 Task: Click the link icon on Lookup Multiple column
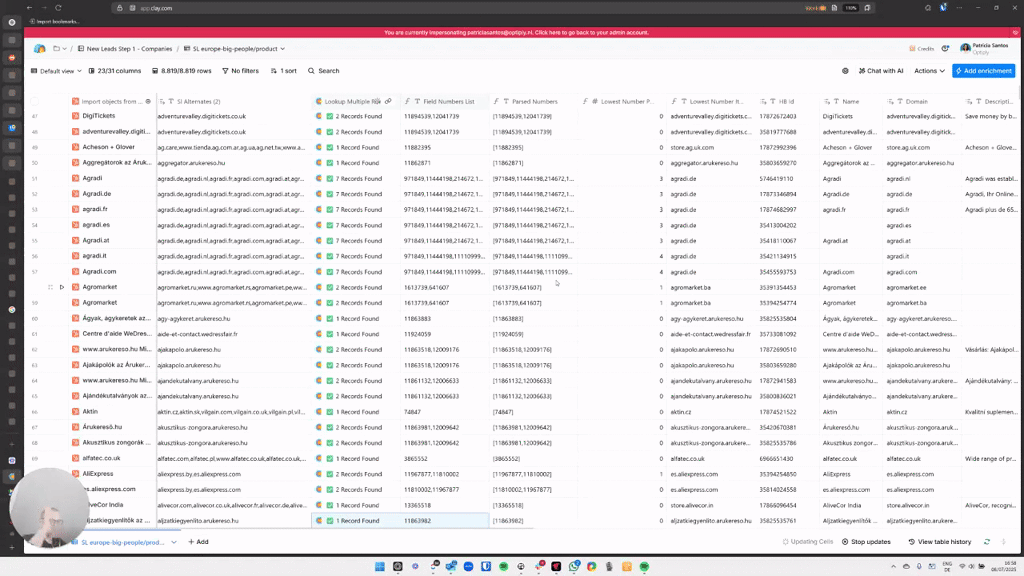[388, 101]
